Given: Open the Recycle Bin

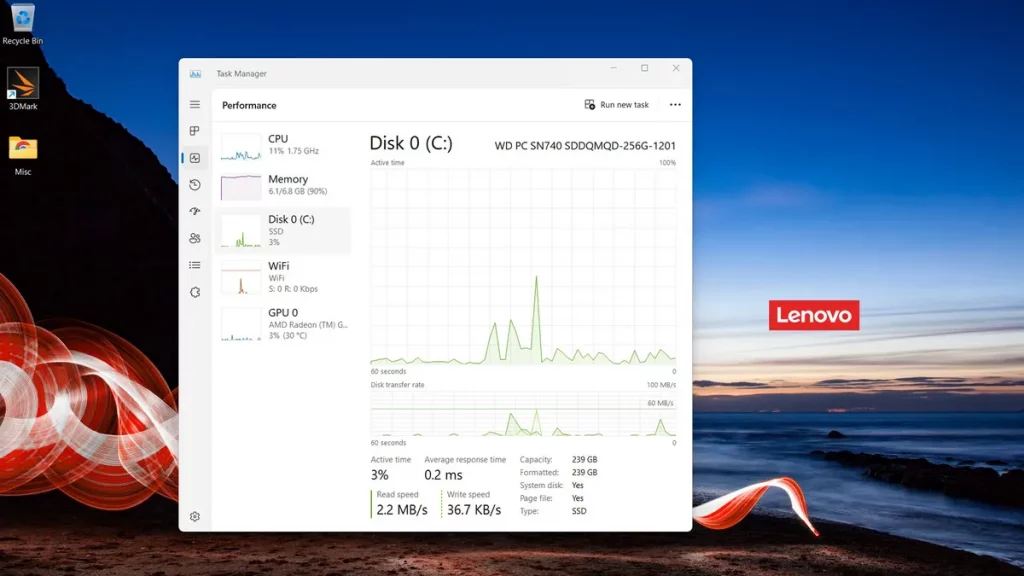Looking at the screenshot, I should pos(22,22).
